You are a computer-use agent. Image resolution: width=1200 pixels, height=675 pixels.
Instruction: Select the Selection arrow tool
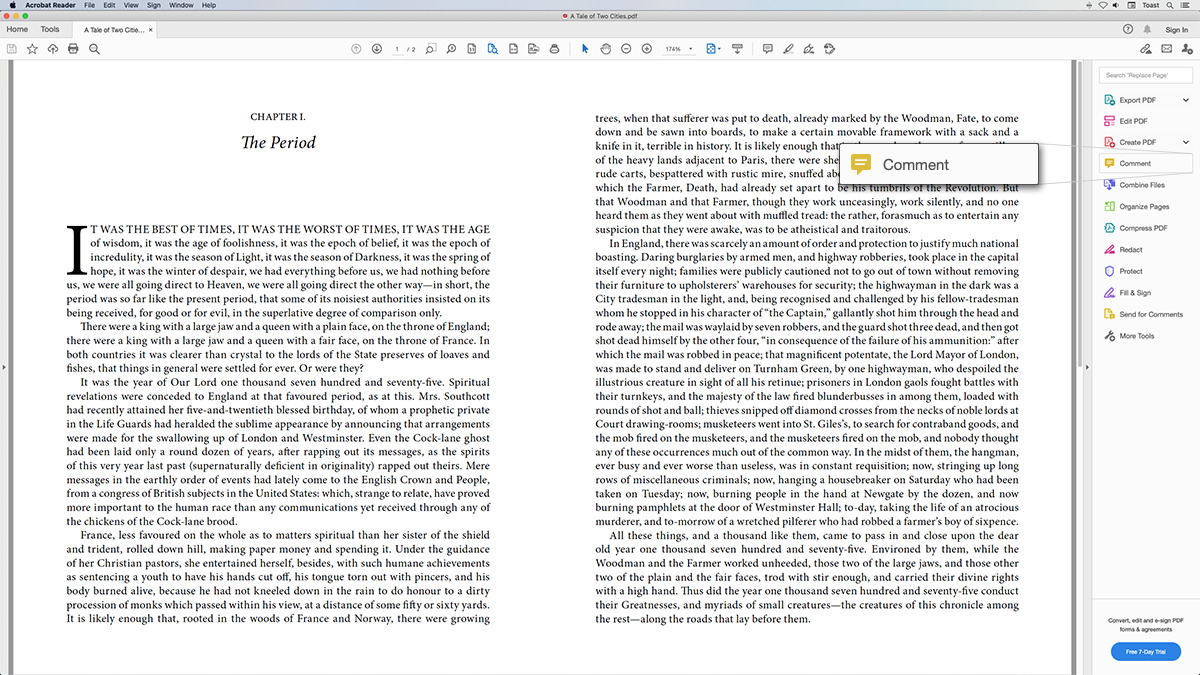tap(585, 49)
